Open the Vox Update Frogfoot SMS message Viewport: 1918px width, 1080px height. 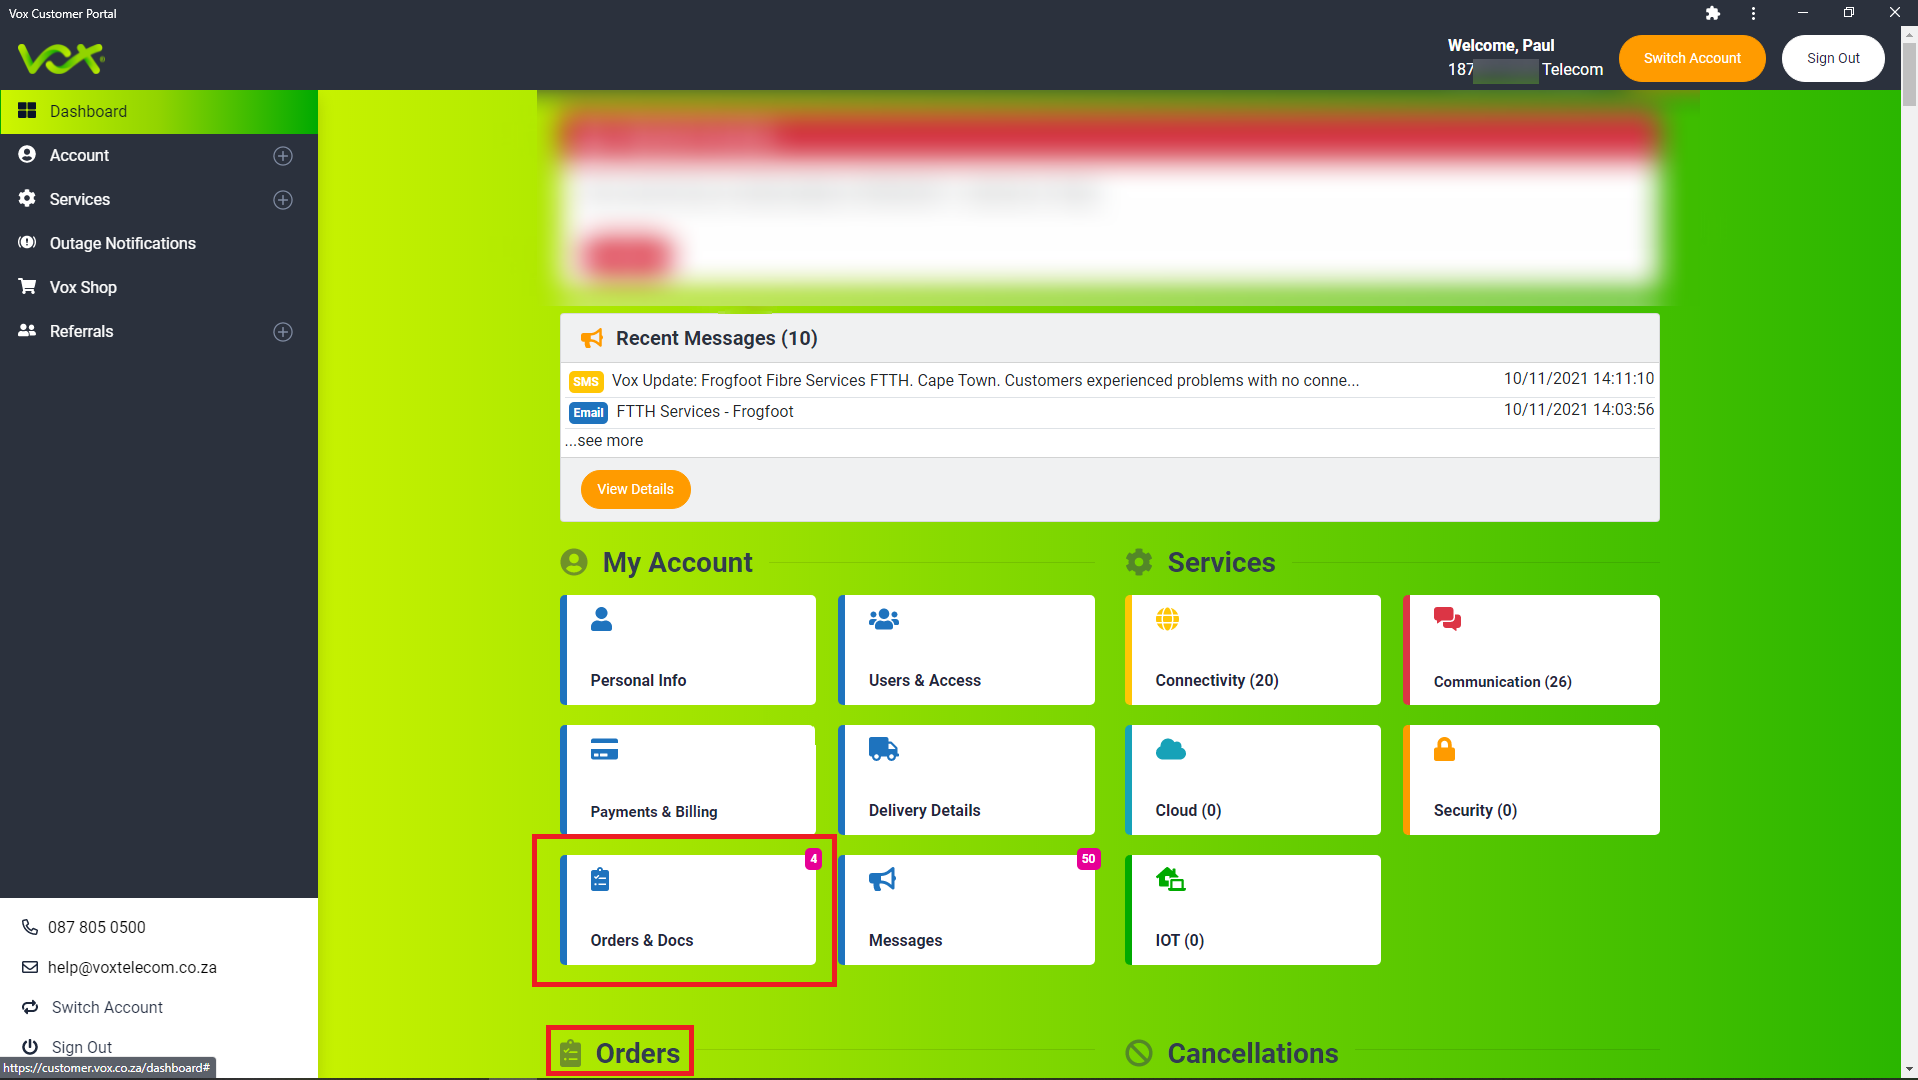(1110, 380)
